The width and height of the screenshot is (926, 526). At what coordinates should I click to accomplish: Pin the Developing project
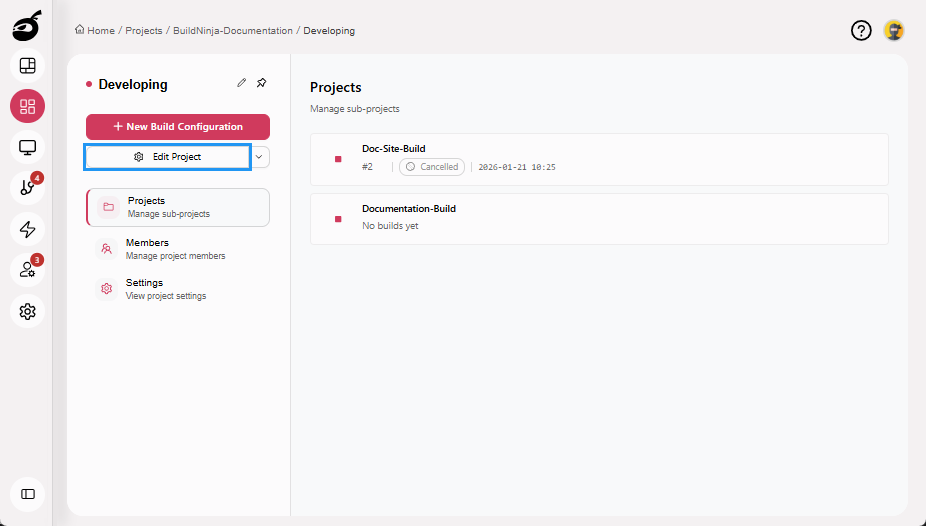[262, 83]
